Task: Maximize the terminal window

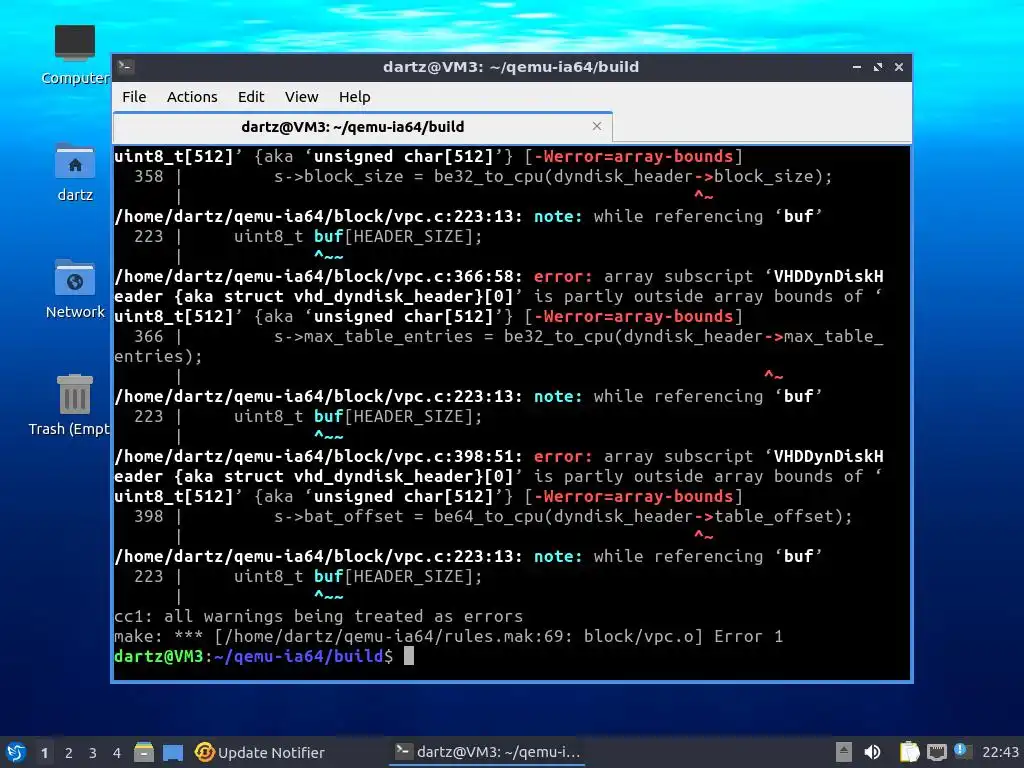Action: (878, 67)
